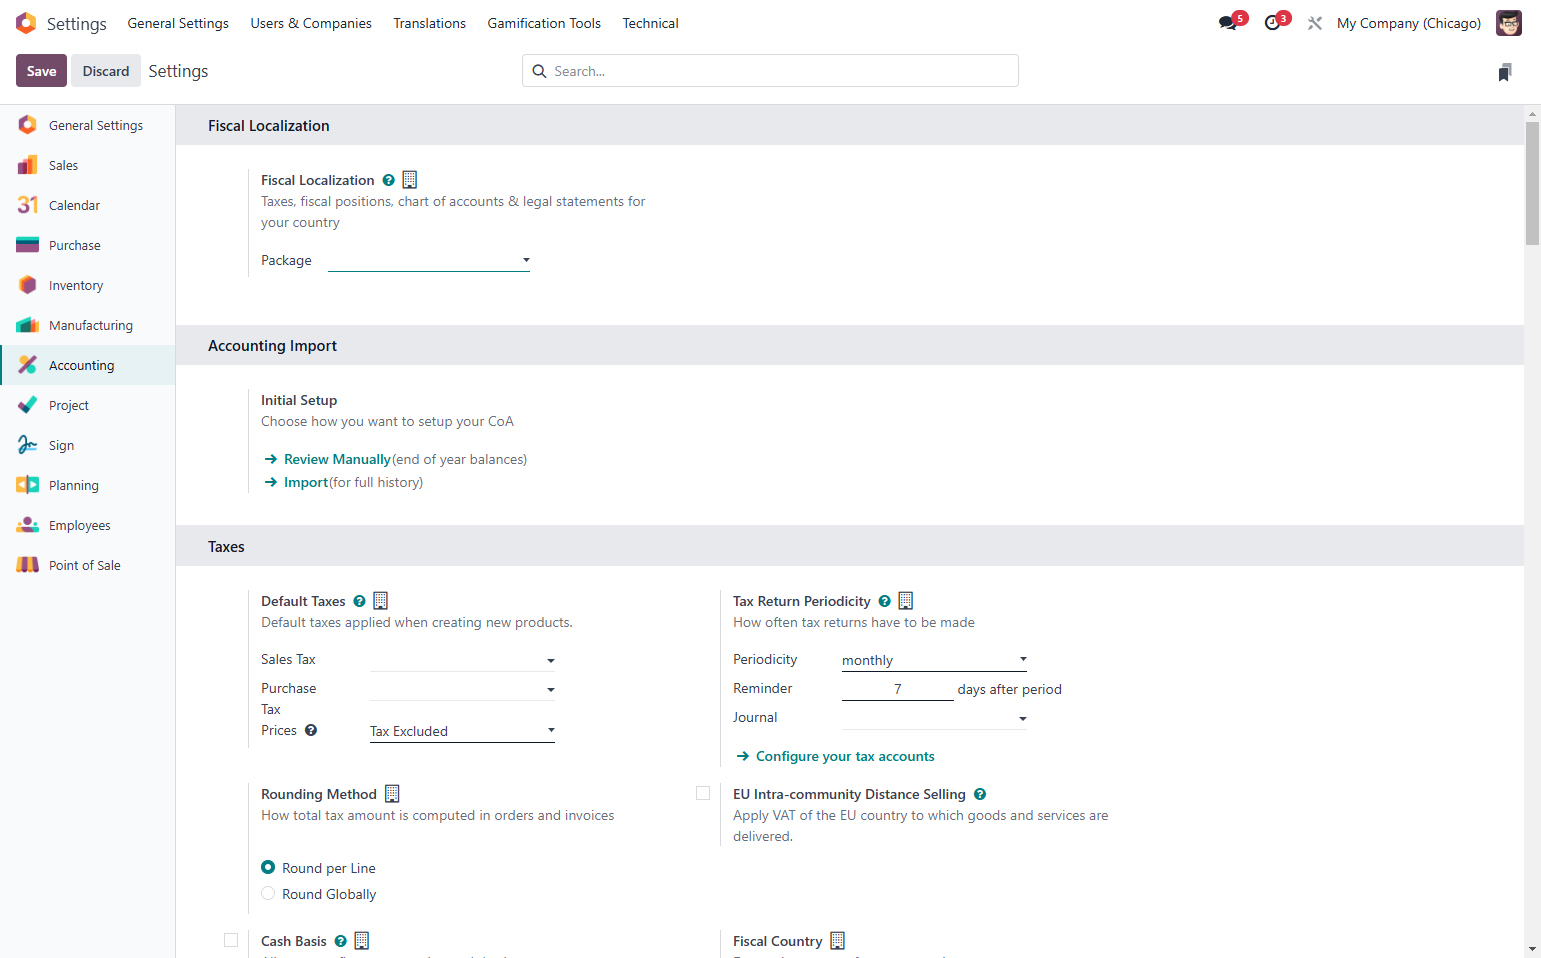Open the Periodicity monthly dropdown
The width and height of the screenshot is (1541, 958).
coord(934,660)
